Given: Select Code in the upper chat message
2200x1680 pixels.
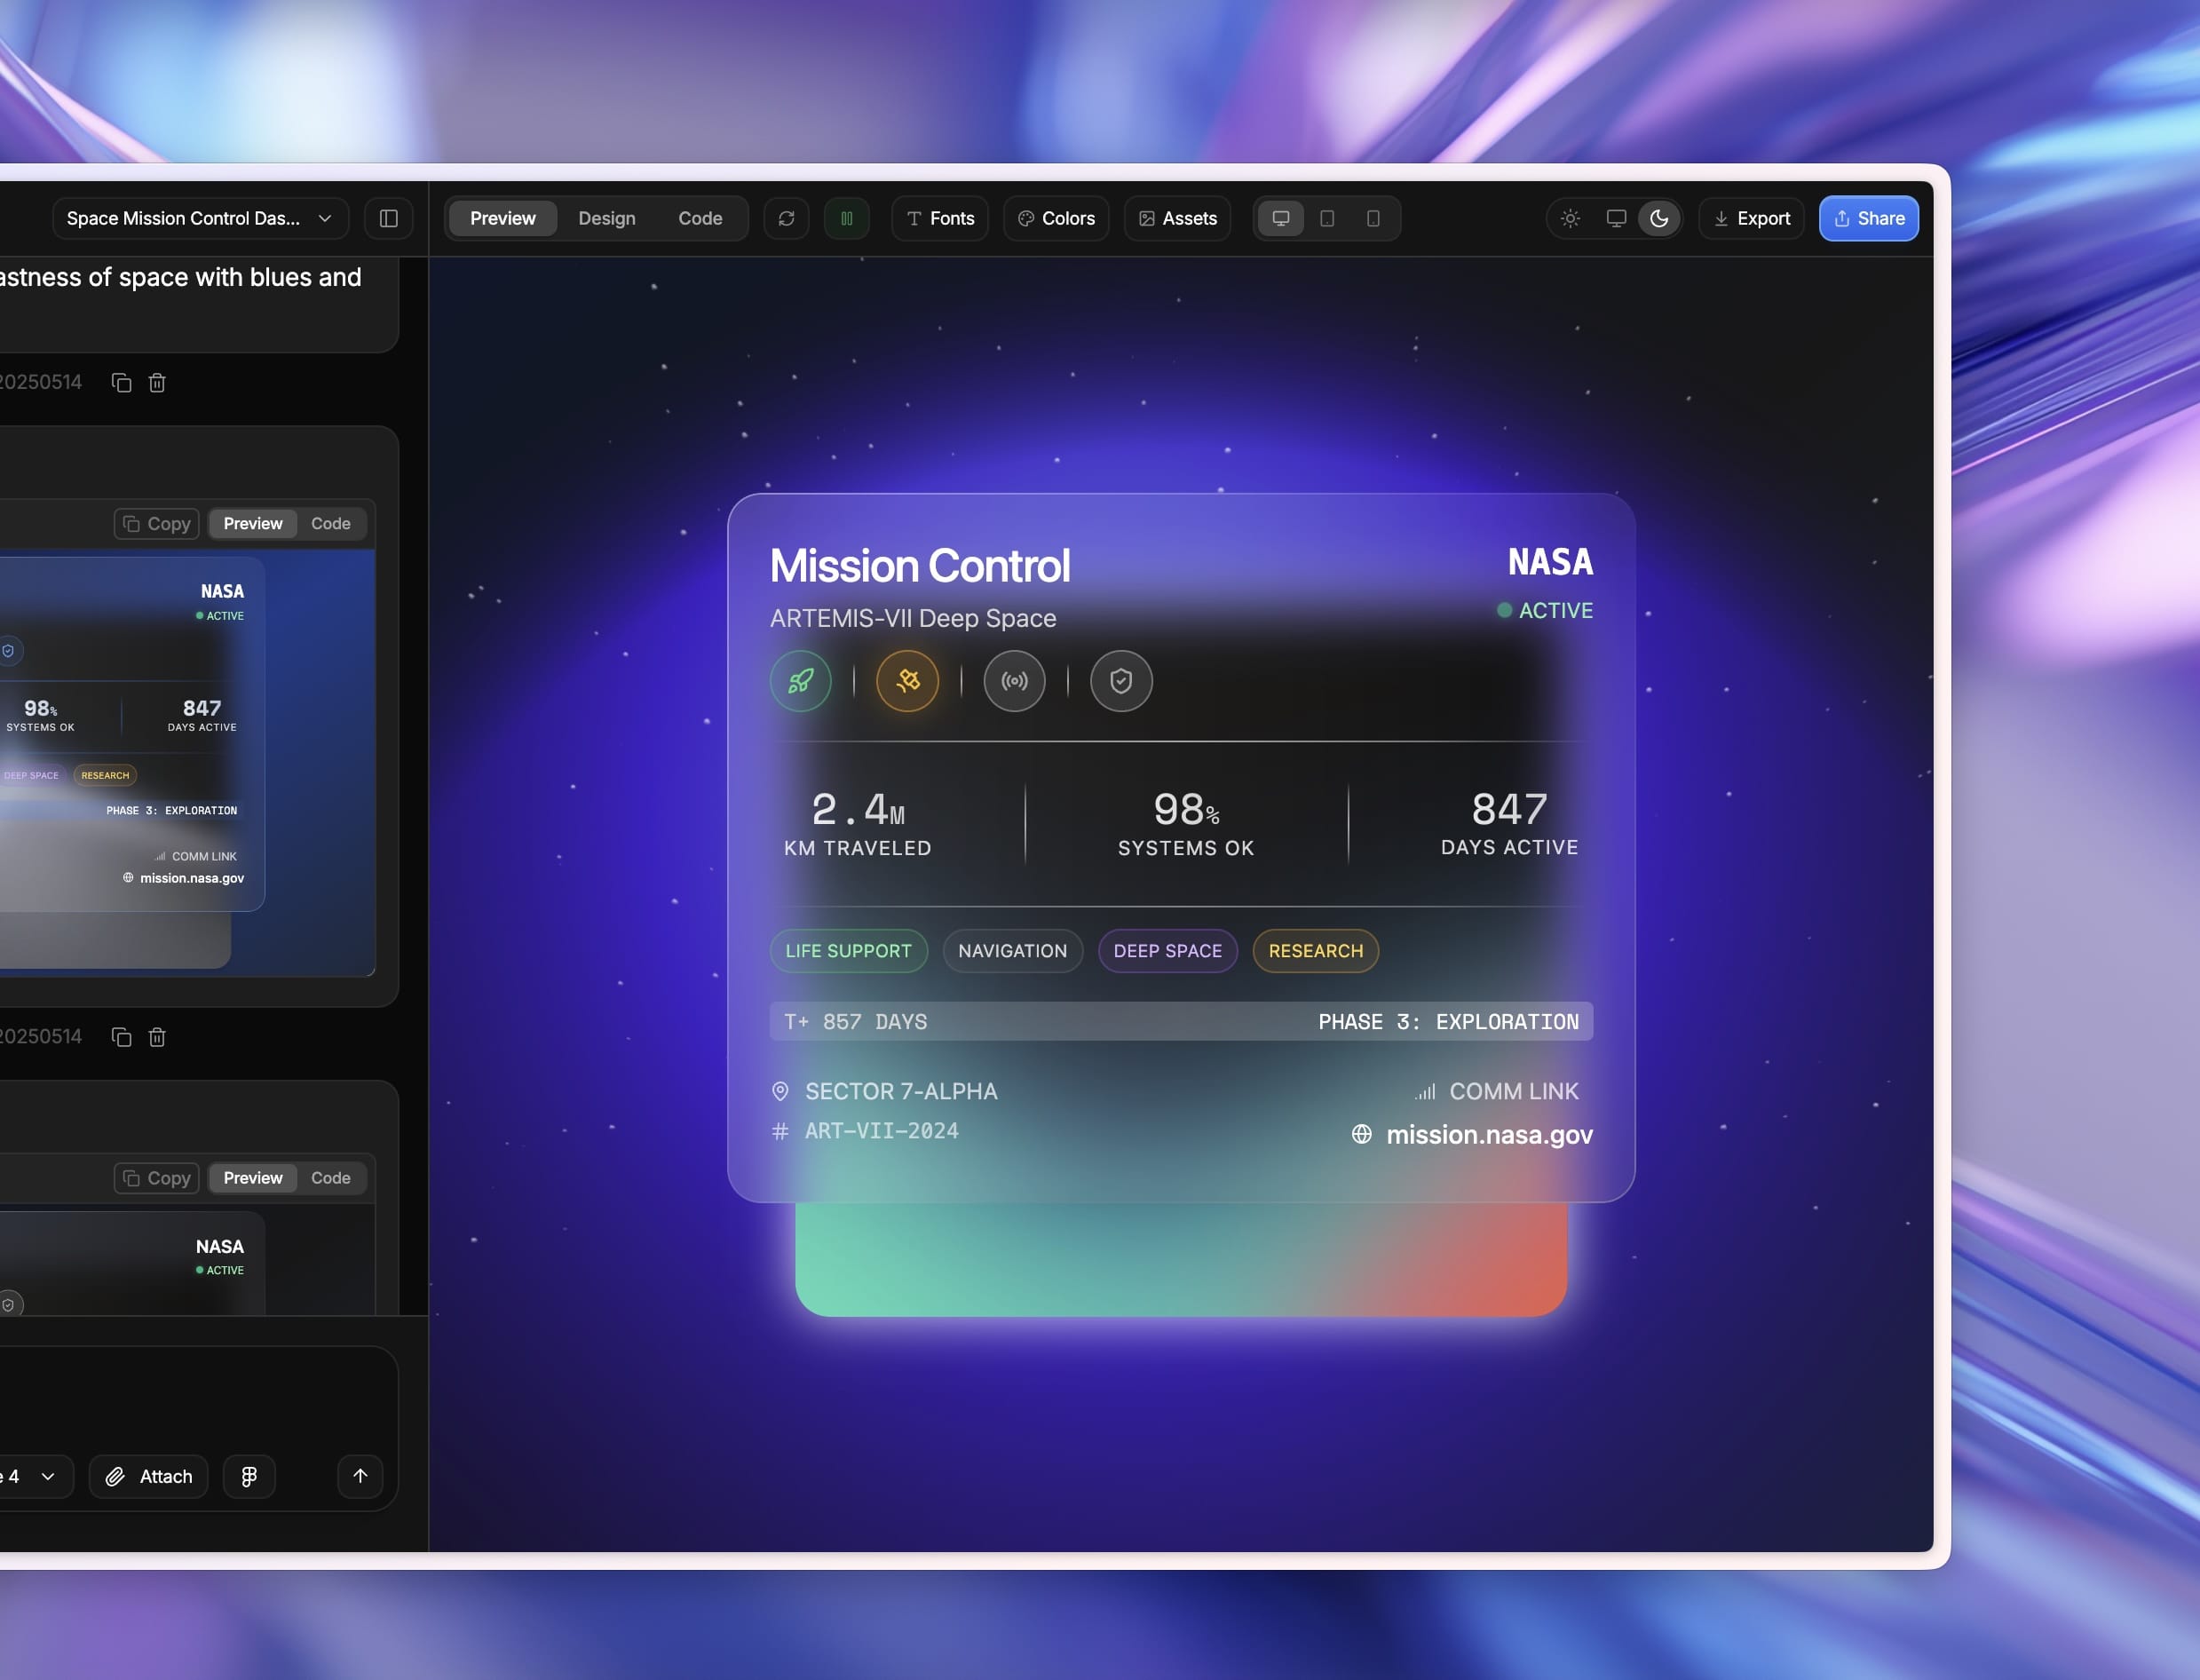Looking at the screenshot, I should click(x=331, y=524).
